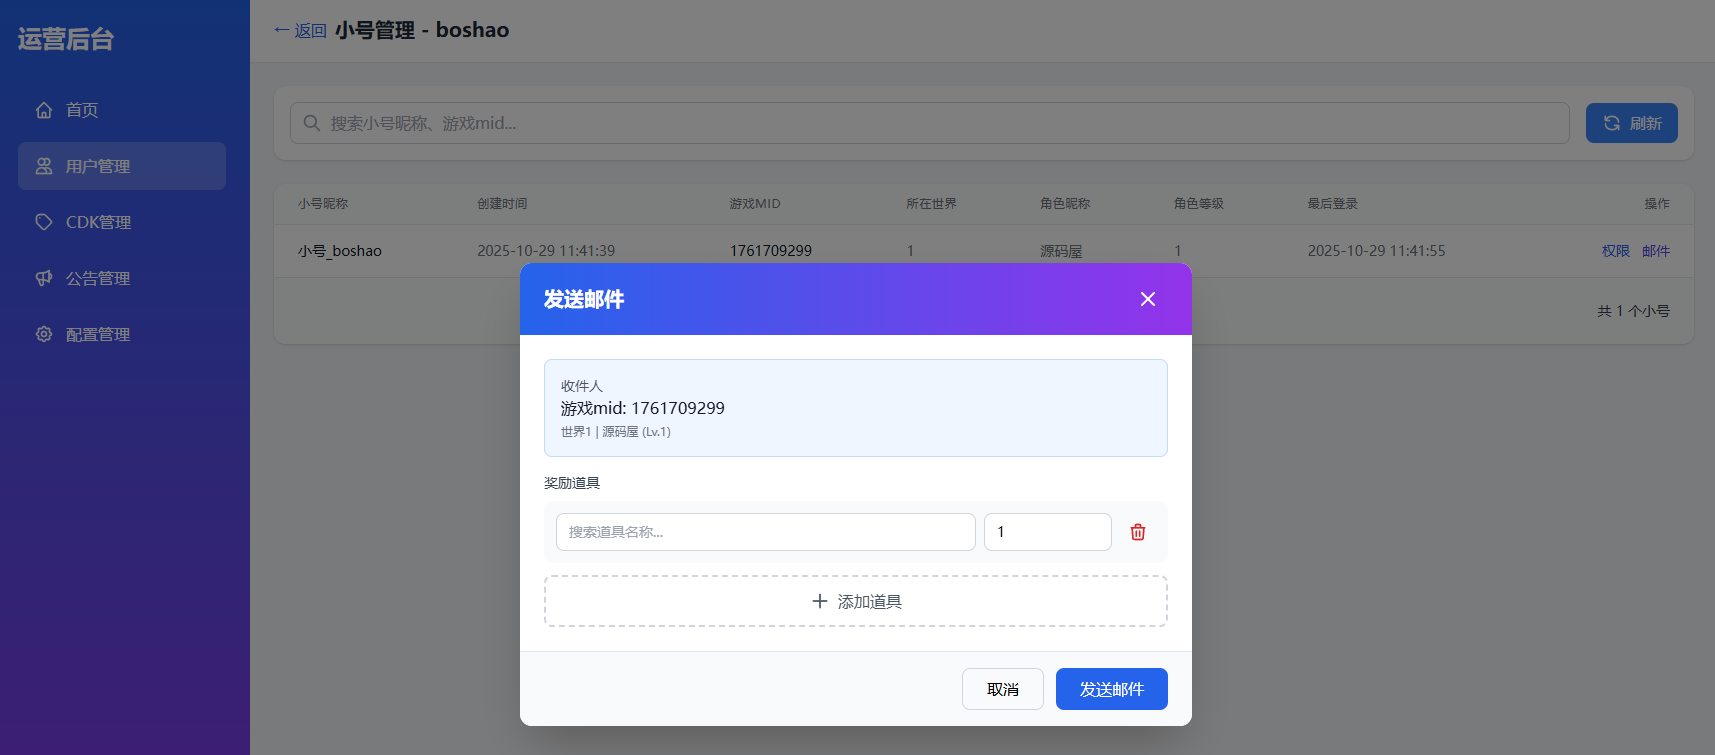Click the 返回 back link

pos(301,31)
